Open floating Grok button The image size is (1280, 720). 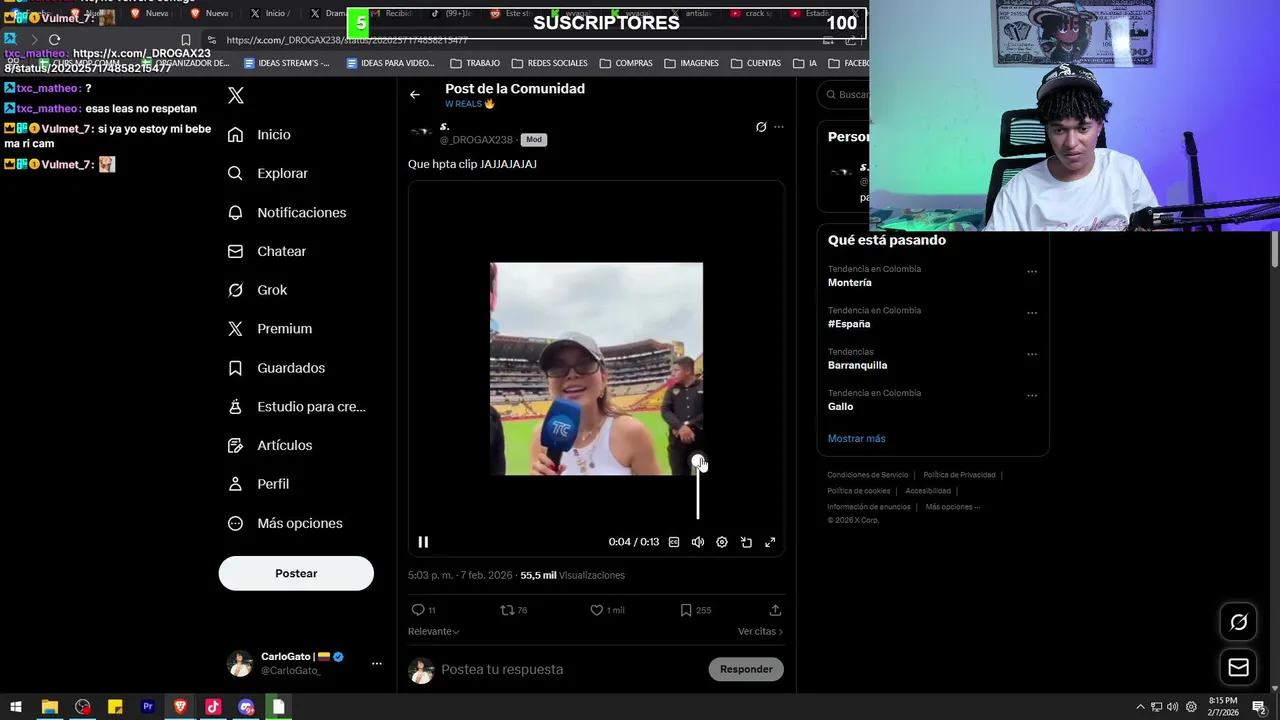tap(1238, 623)
